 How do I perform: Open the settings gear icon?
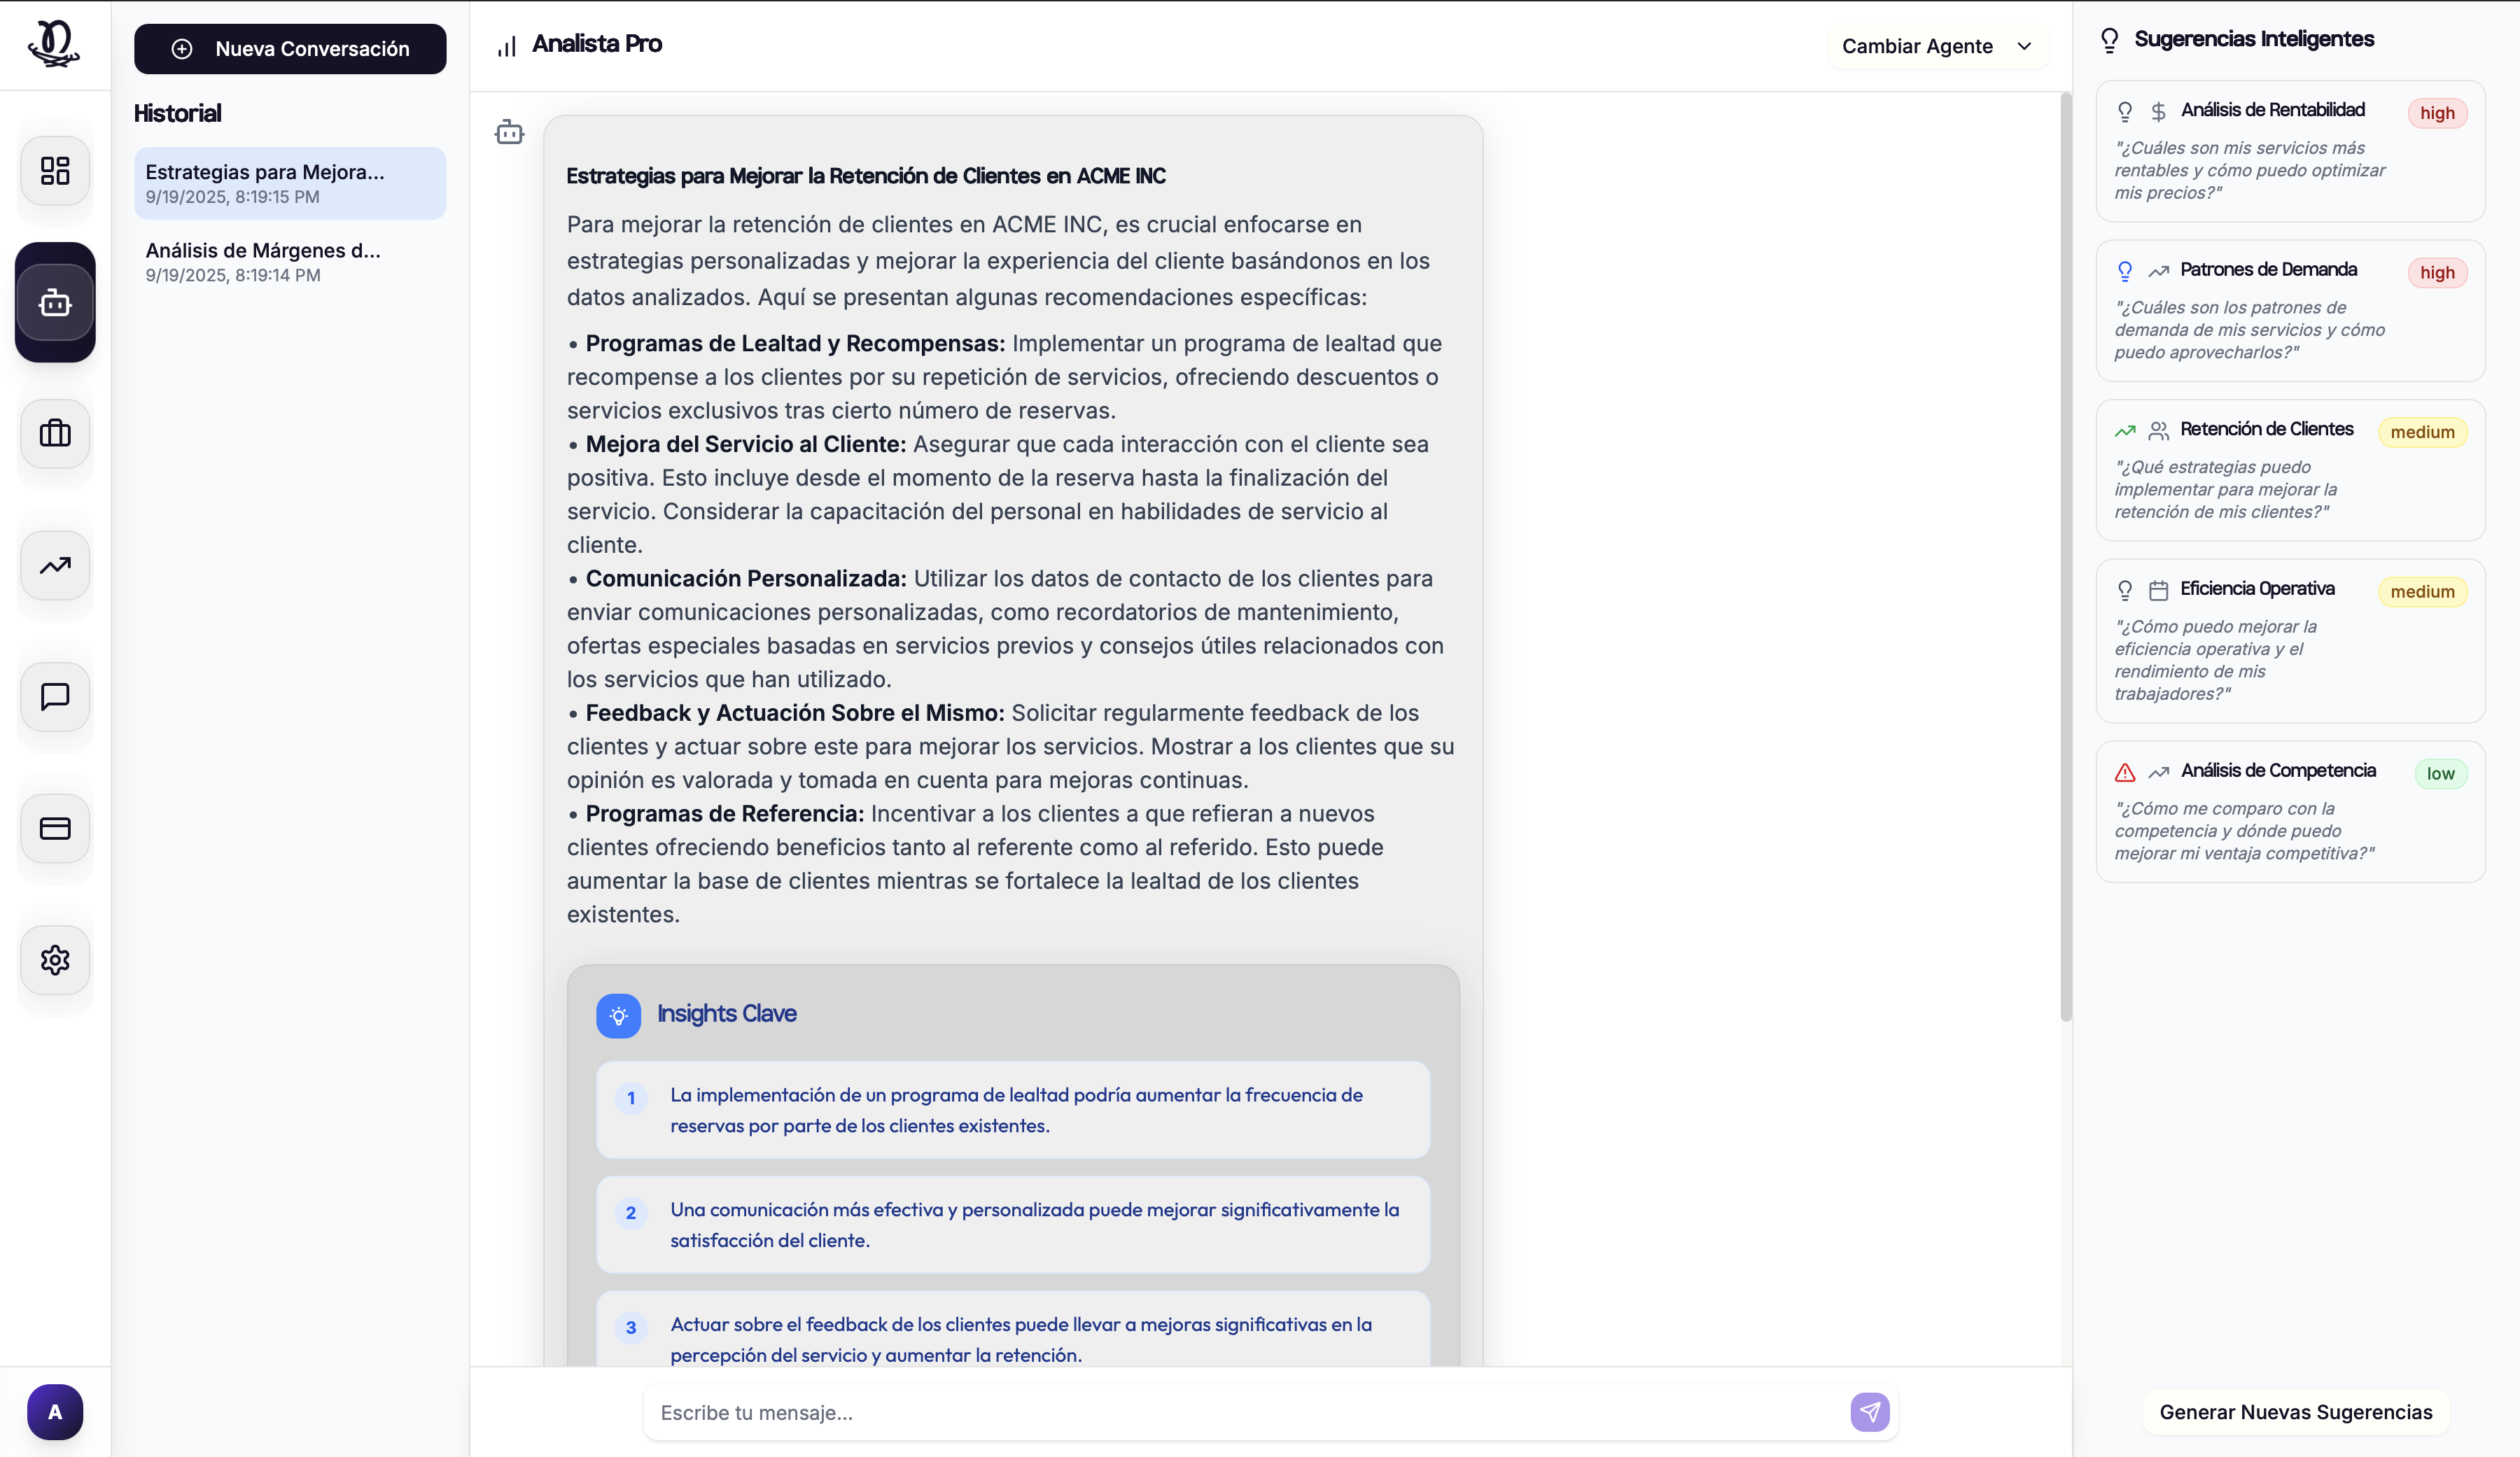pyautogui.click(x=54, y=960)
